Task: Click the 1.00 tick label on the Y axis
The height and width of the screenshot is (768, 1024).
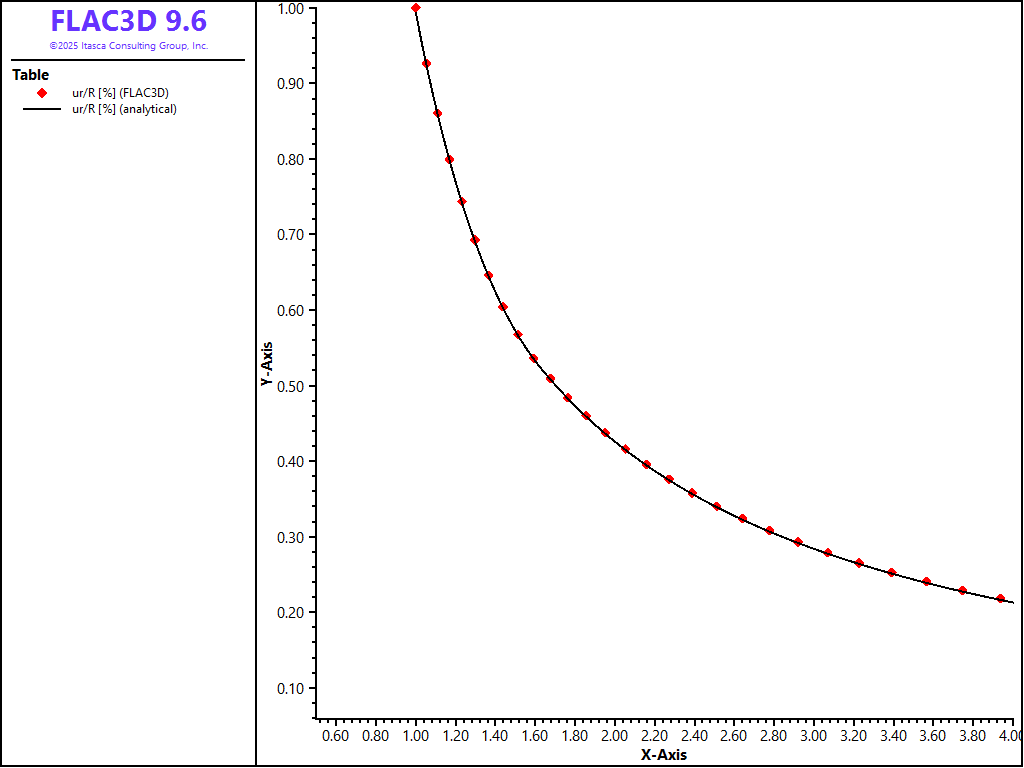Action: point(290,8)
